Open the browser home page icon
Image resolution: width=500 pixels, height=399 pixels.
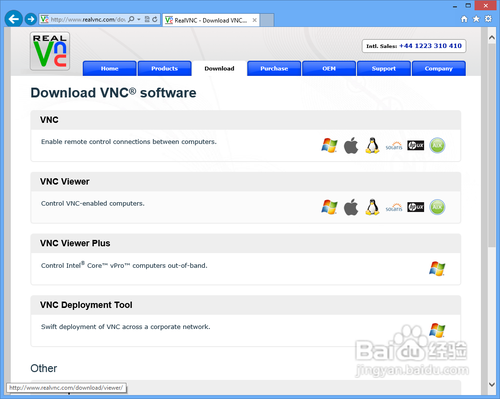click(464, 19)
